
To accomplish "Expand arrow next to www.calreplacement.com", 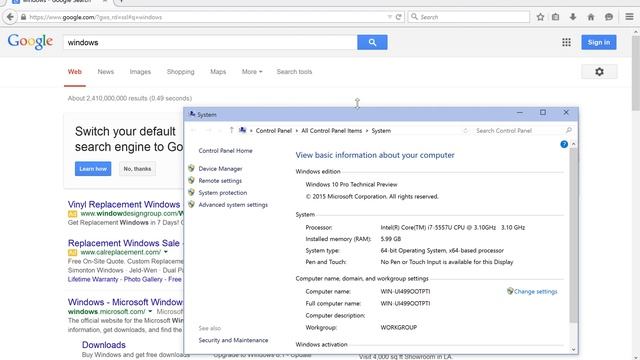I will (x=166, y=252).
